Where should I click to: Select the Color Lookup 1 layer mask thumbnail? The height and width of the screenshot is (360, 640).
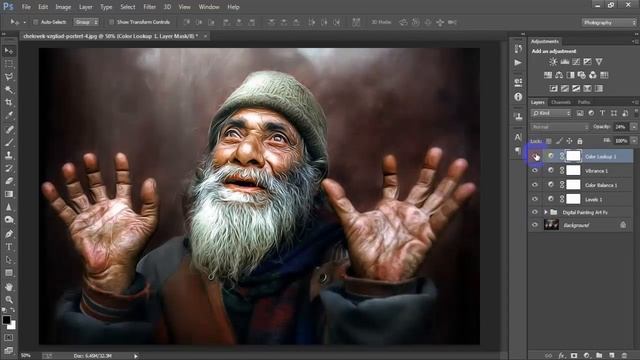(x=573, y=156)
